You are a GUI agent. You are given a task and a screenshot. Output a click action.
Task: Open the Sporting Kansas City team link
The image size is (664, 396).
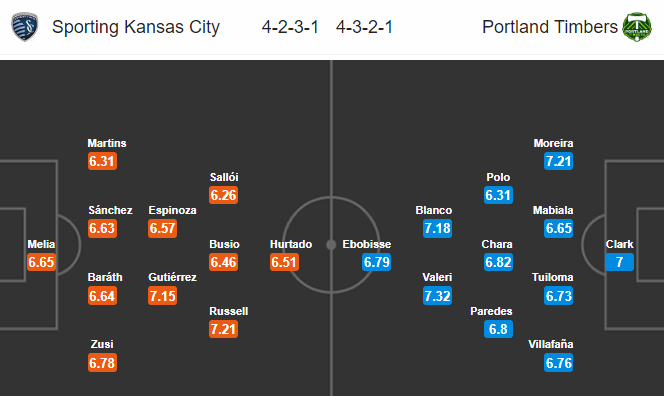136,27
